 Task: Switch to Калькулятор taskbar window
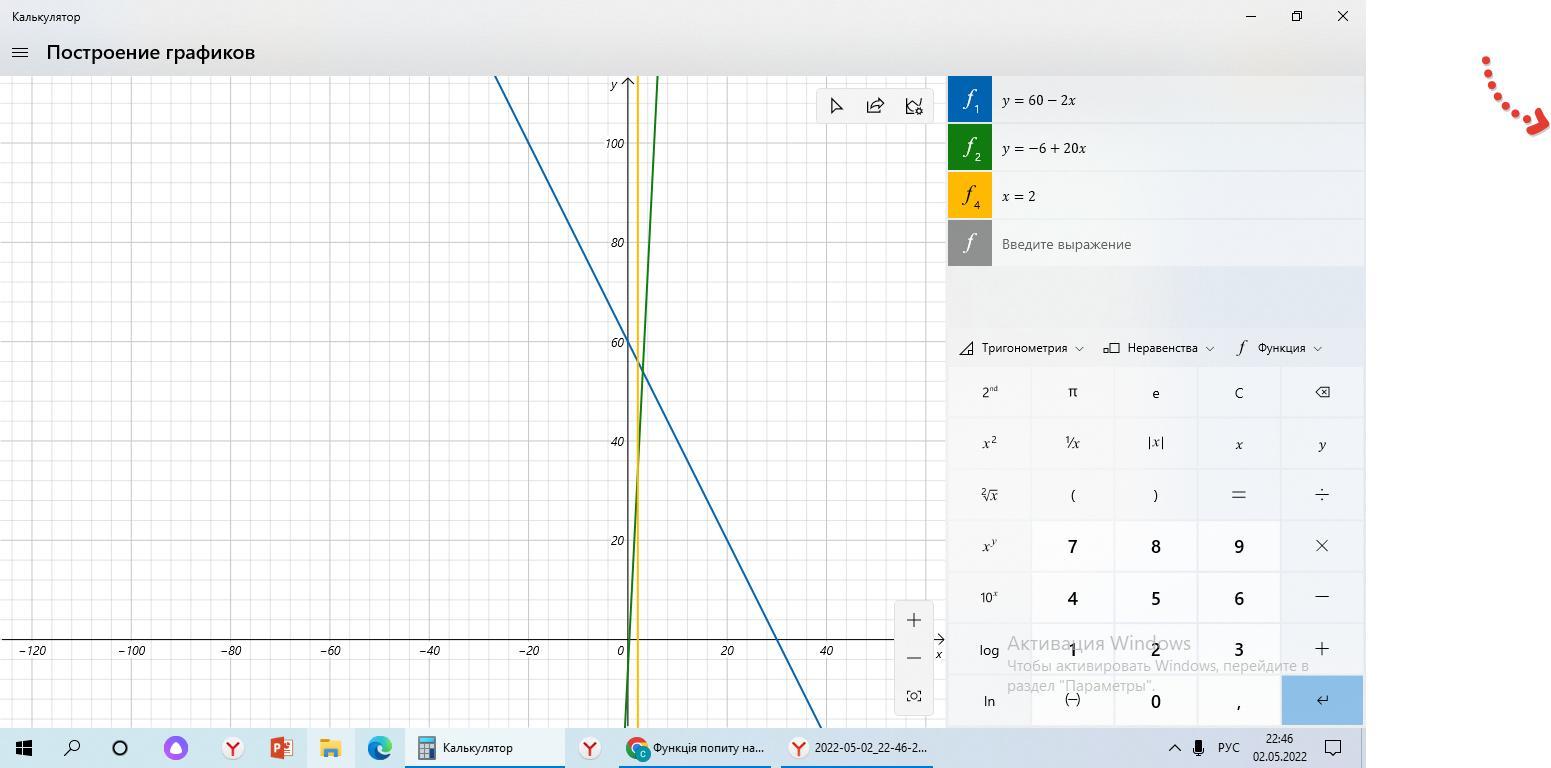click(485, 747)
